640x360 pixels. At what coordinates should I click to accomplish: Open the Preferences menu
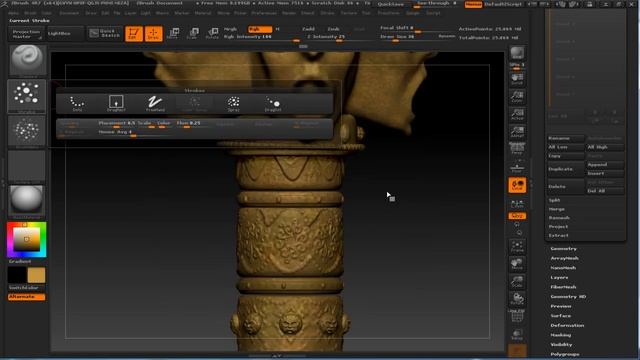264,13
